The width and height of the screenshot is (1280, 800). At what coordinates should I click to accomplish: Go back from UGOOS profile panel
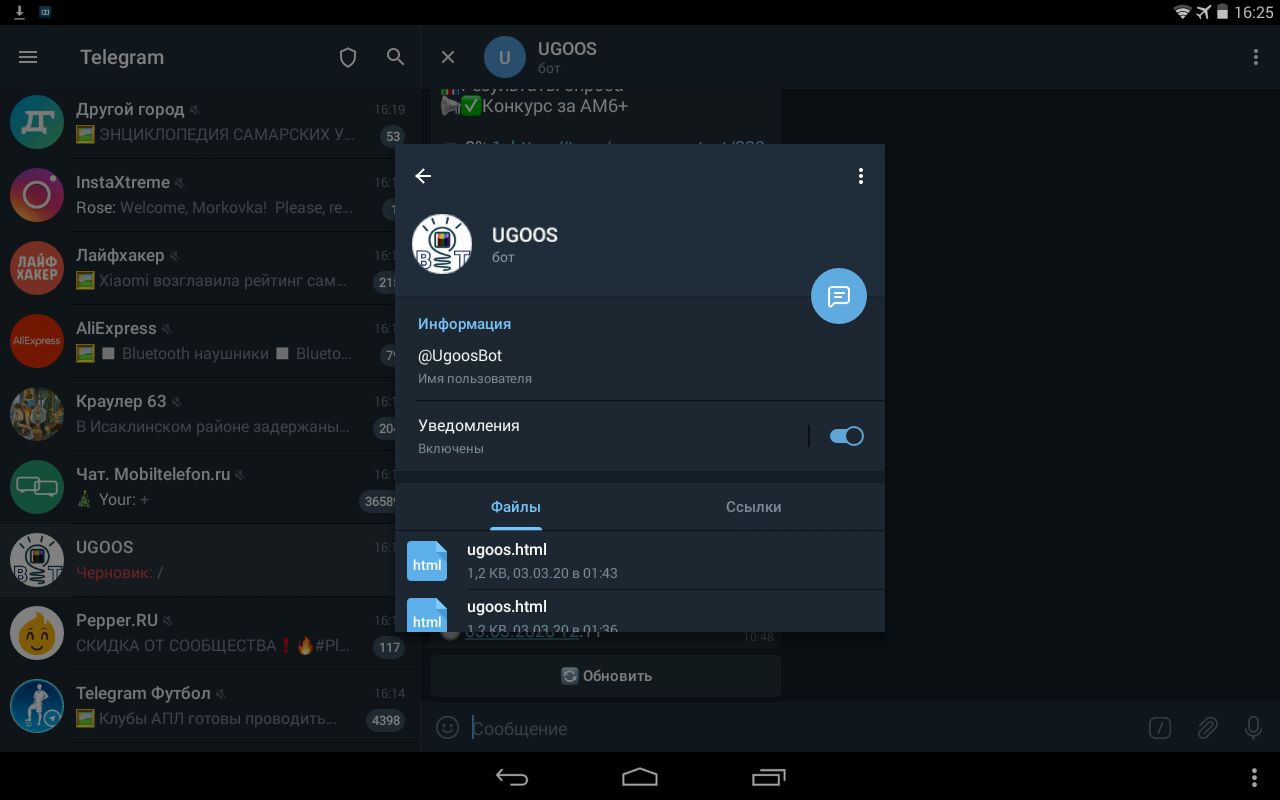pyautogui.click(x=423, y=176)
